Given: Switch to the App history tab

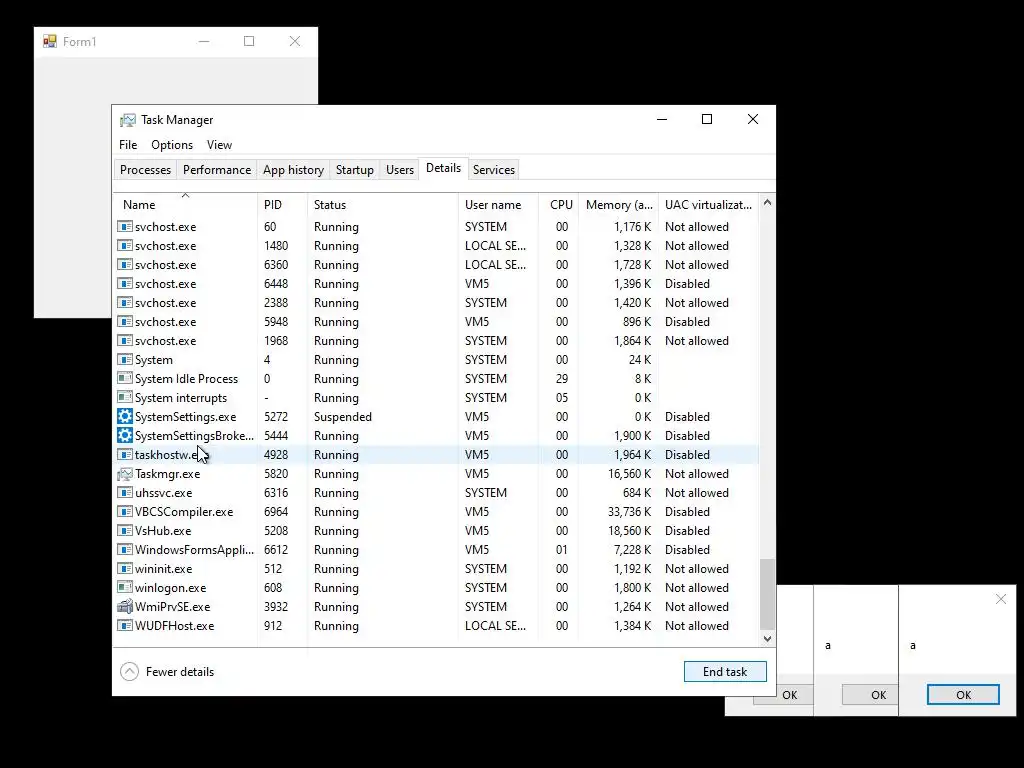Looking at the screenshot, I should point(293,170).
